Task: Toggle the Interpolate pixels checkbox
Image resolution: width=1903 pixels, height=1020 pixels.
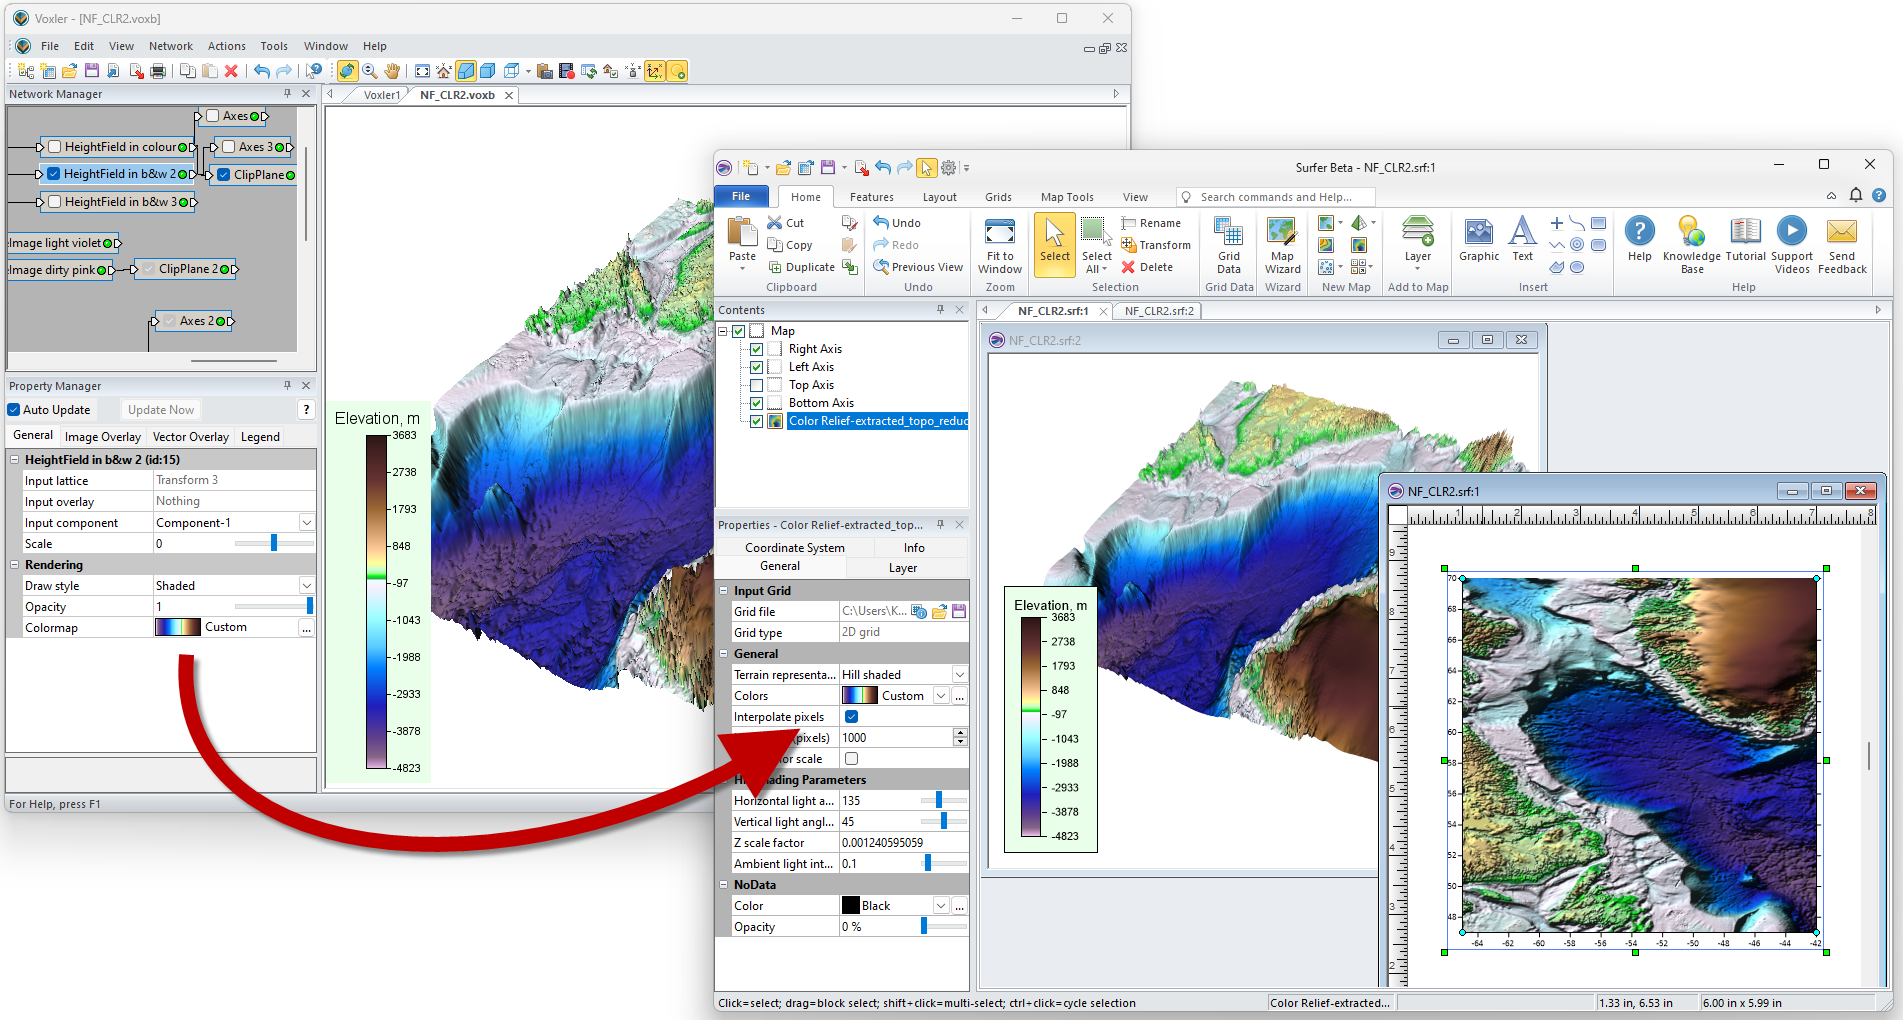Action: tap(851, 717)
